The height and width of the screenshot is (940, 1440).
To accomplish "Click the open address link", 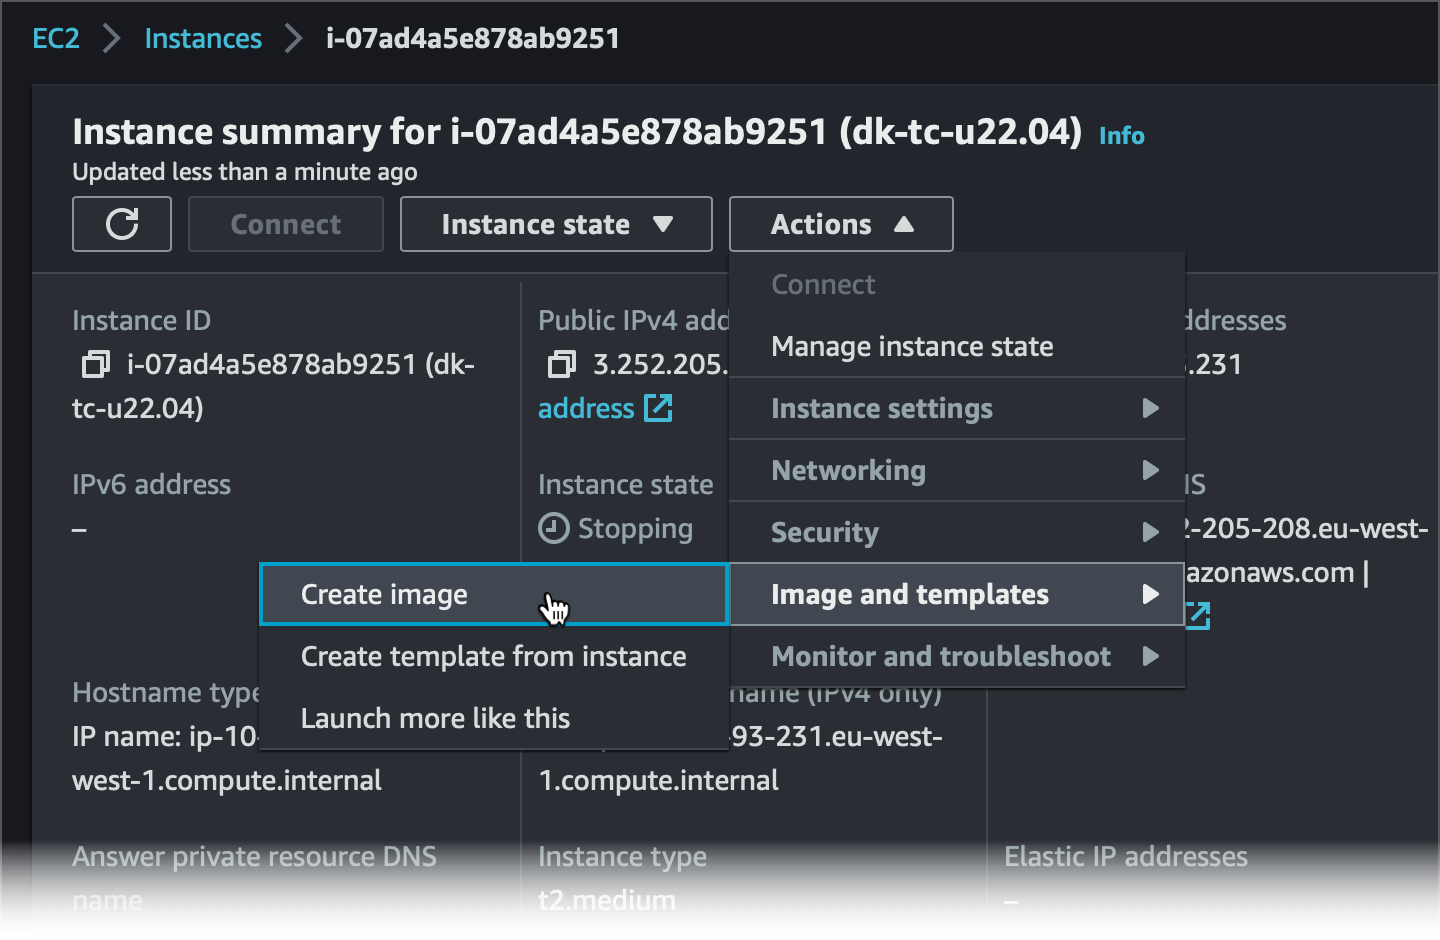I will tap(586, 408).
